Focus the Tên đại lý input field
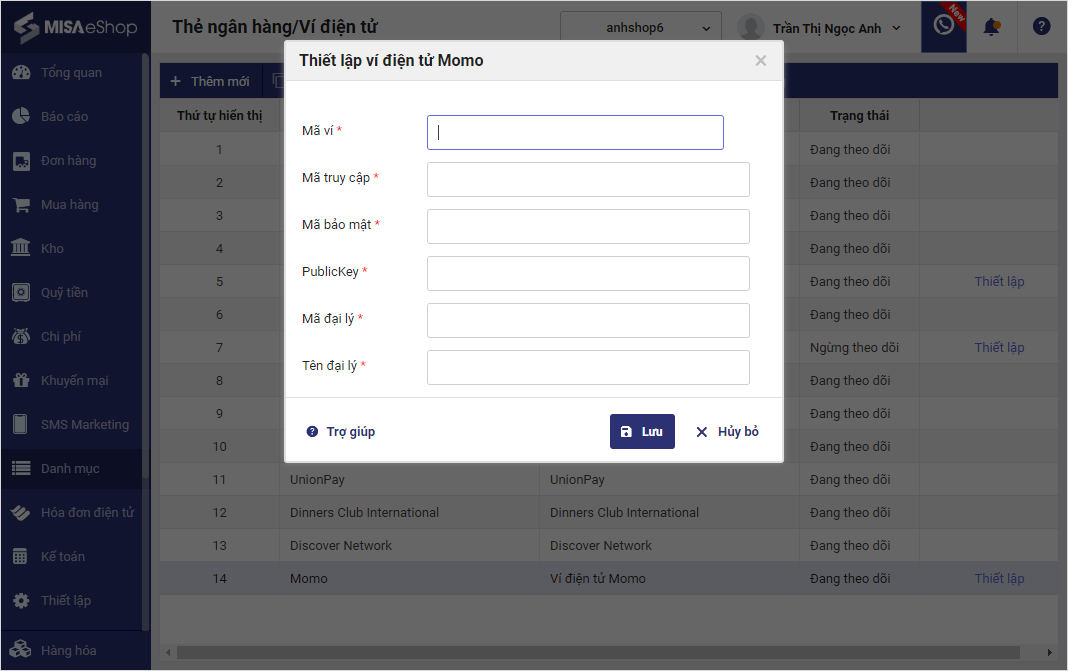This screenshot has width=1068, height=671. [588, 367]
